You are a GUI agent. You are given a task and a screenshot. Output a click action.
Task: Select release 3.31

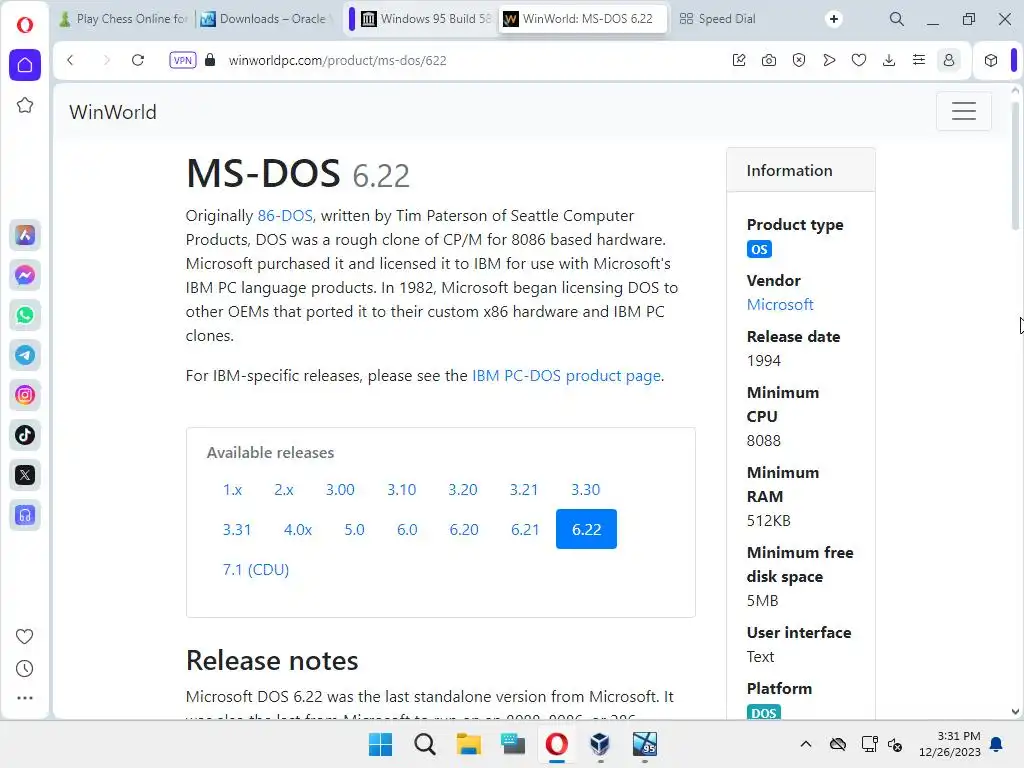236,529
